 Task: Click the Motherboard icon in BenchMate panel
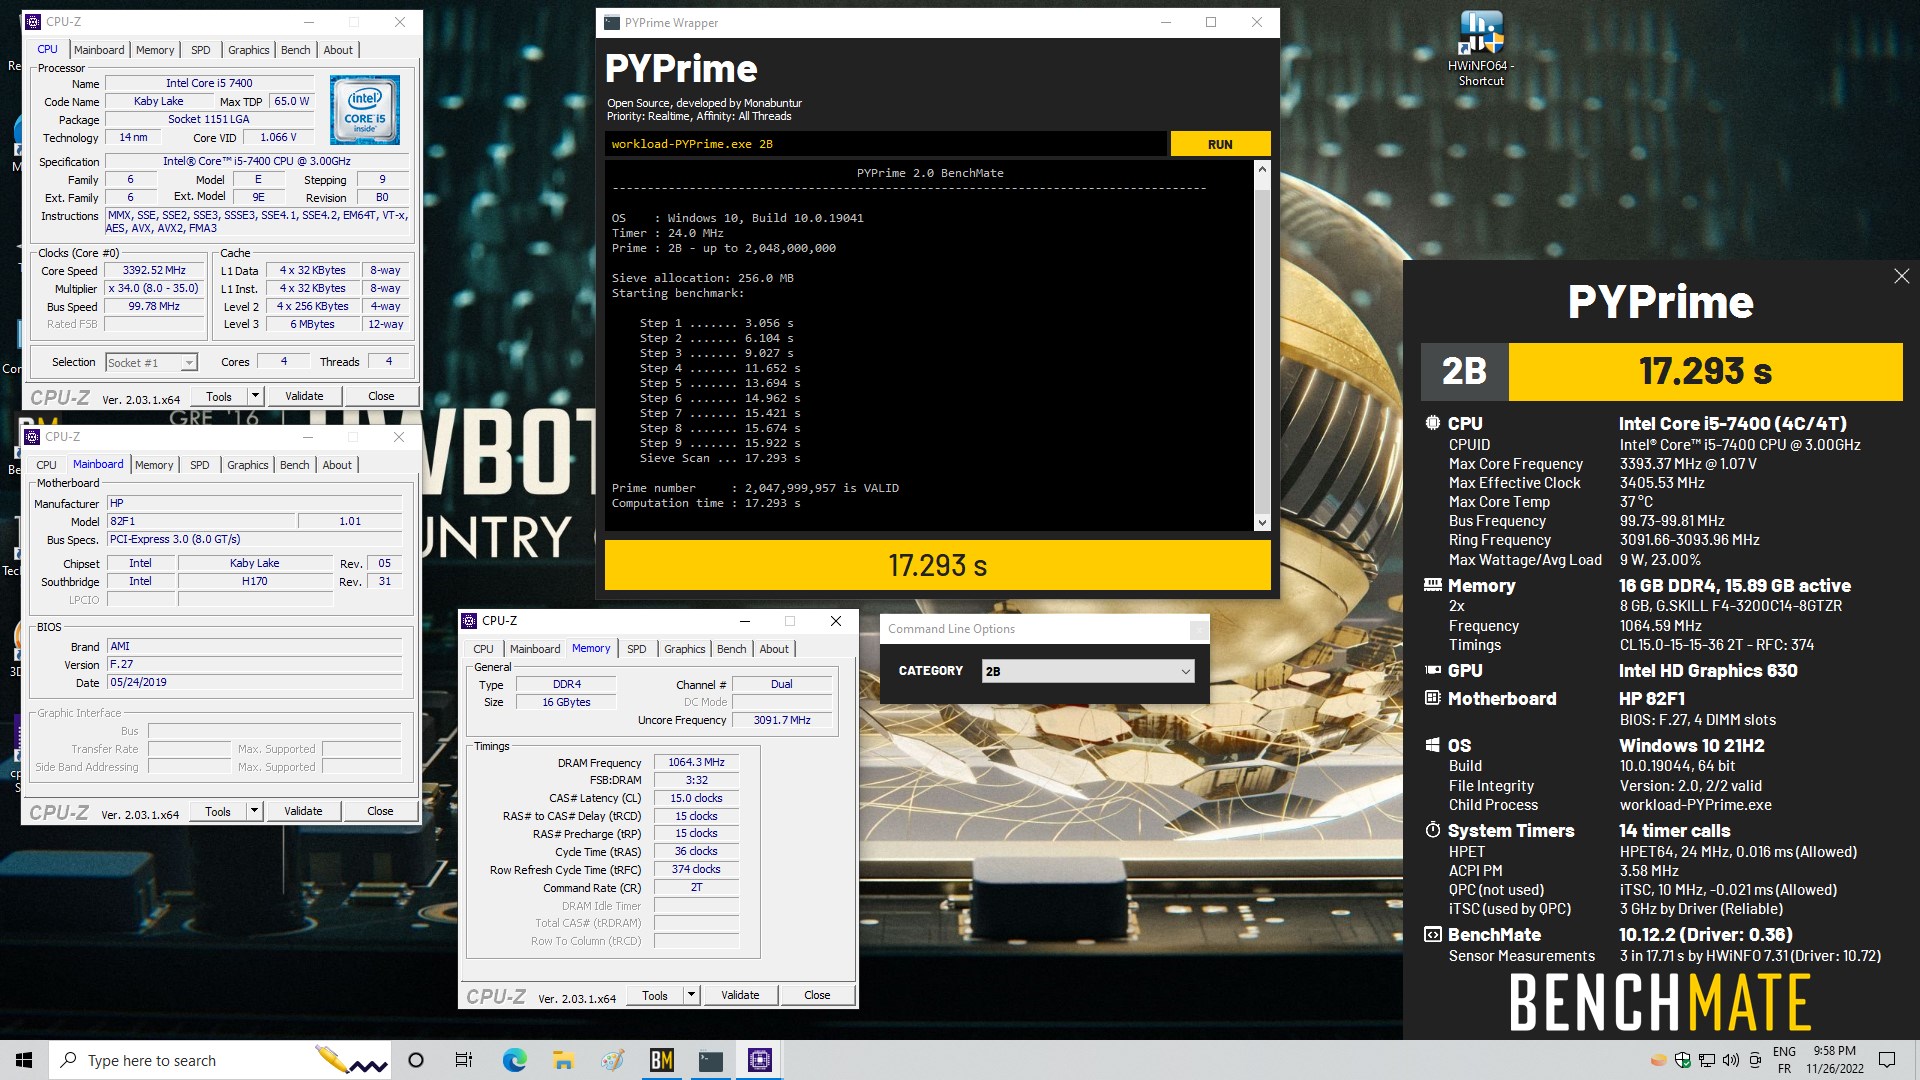pos(1432,698)
